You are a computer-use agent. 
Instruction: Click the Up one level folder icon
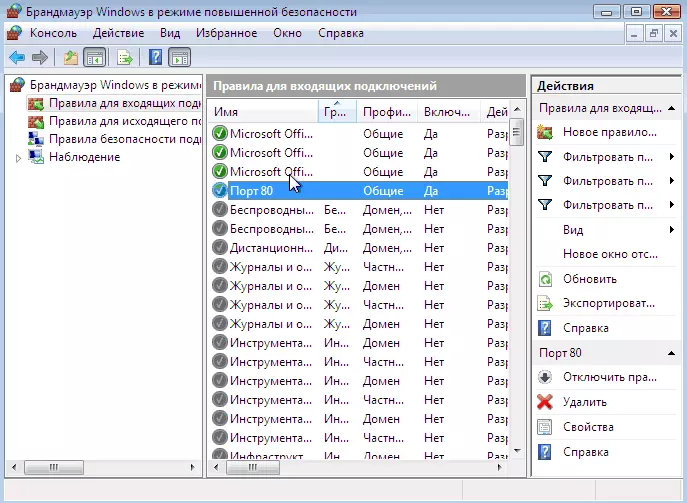(x=70, y=57)
